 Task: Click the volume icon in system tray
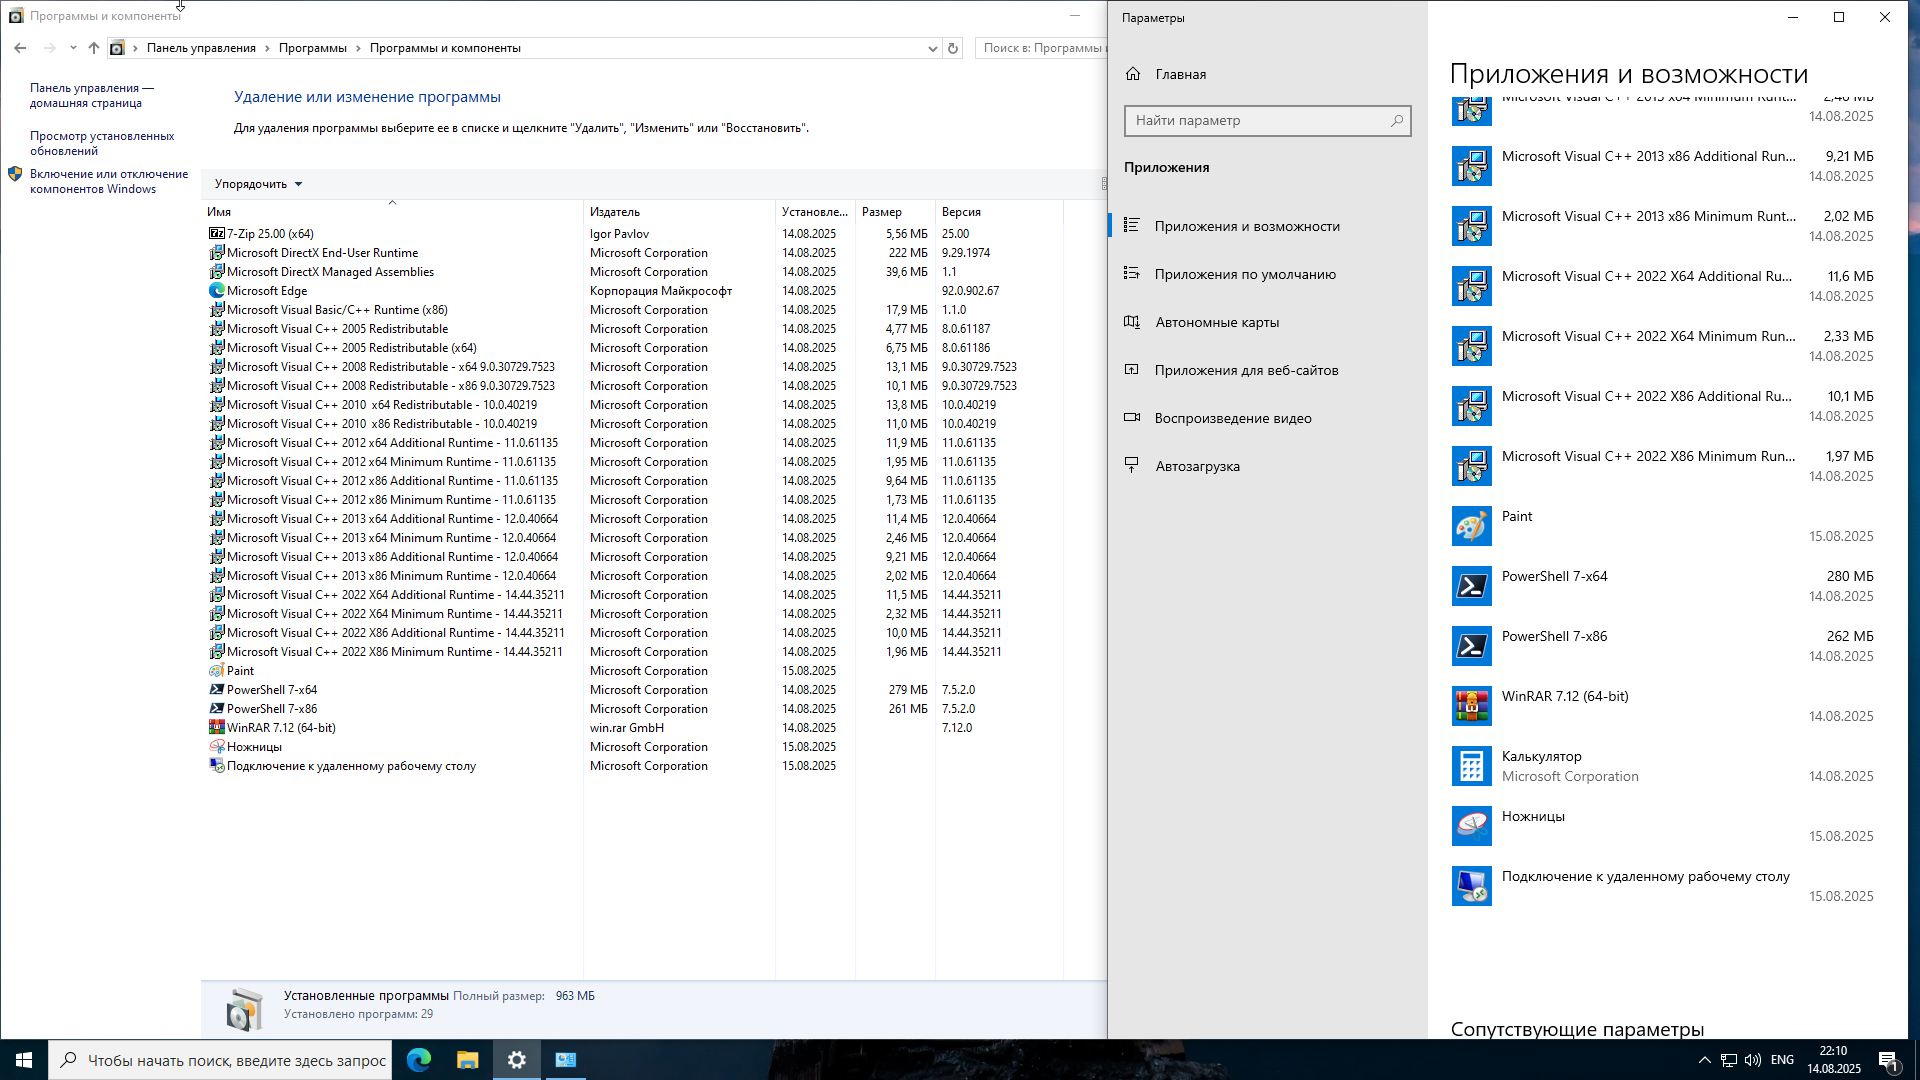1753,1060
